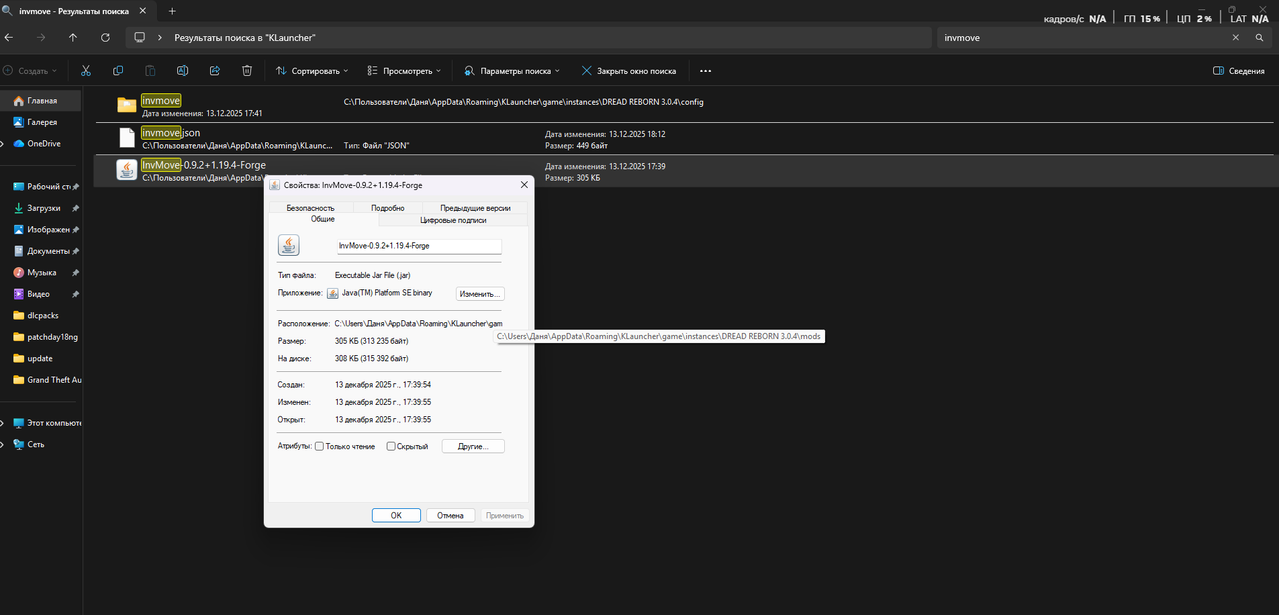Click the Share icon in Explorer toolbar
Screen dimensions: 1279x615
point(215,71)
